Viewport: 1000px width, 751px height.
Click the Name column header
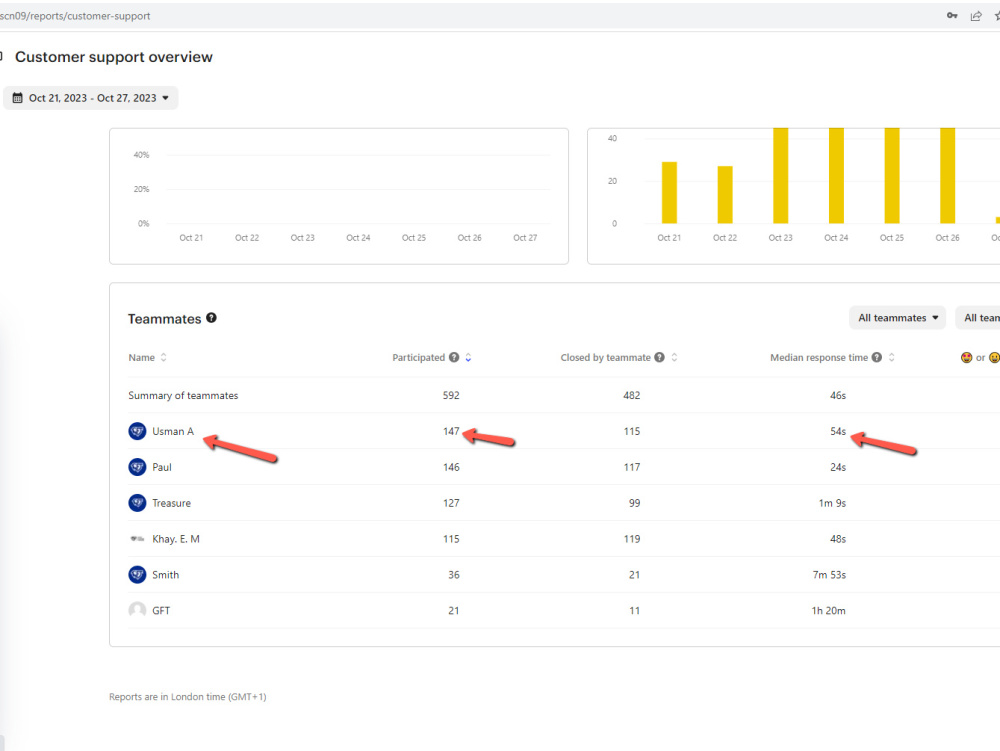coord(142,358)
